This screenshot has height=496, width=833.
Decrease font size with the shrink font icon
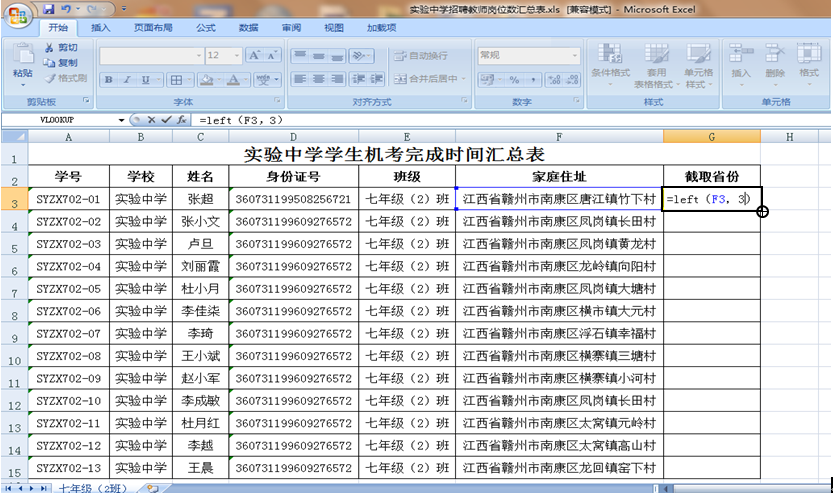pos(271,55)
